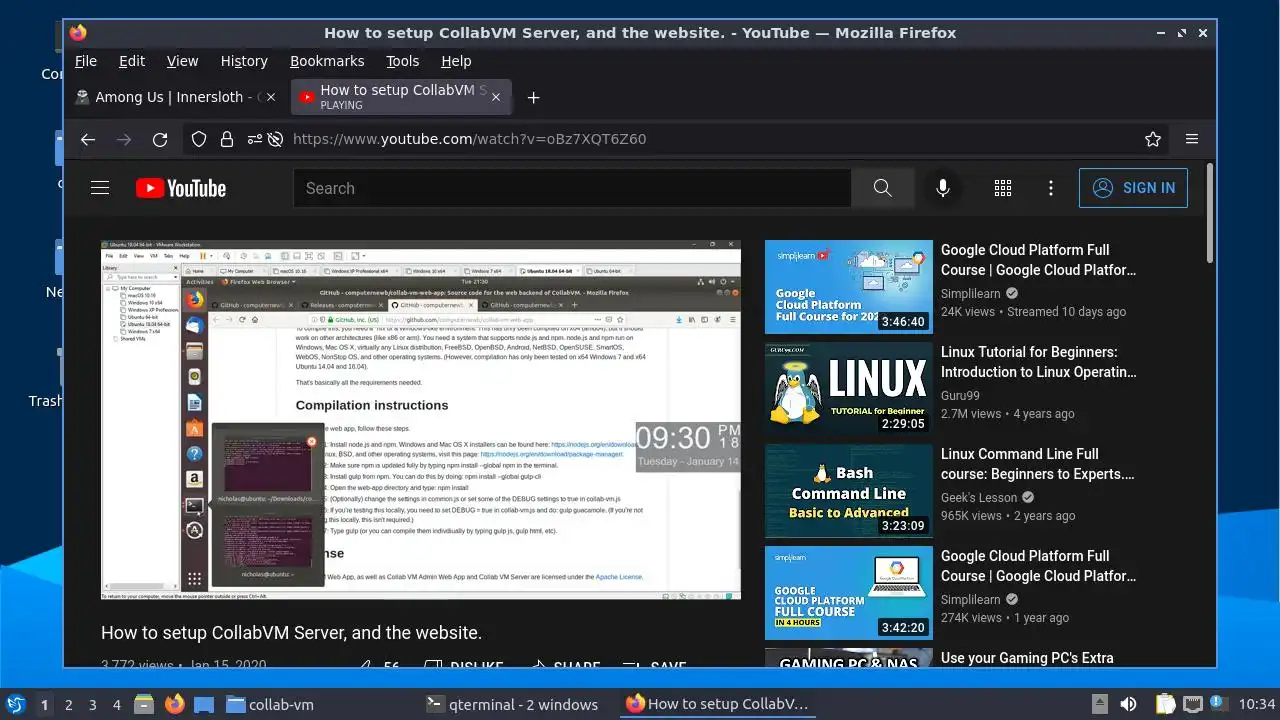Click the eject removable media tray icon

pyautogui.click(x=1099, y=704)
